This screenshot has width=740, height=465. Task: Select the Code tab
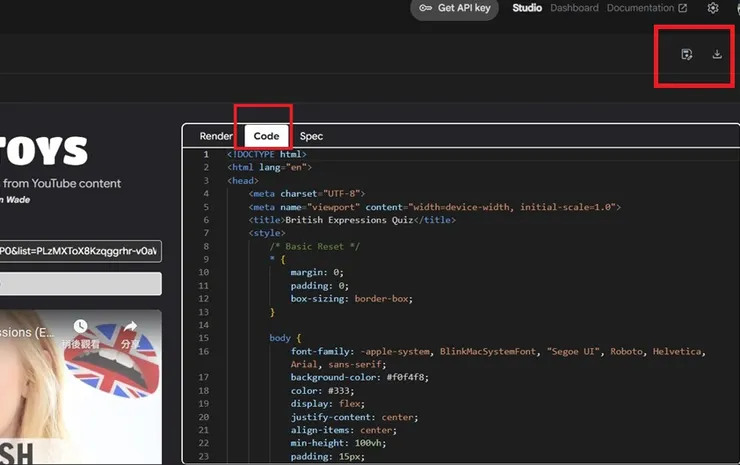266,136
